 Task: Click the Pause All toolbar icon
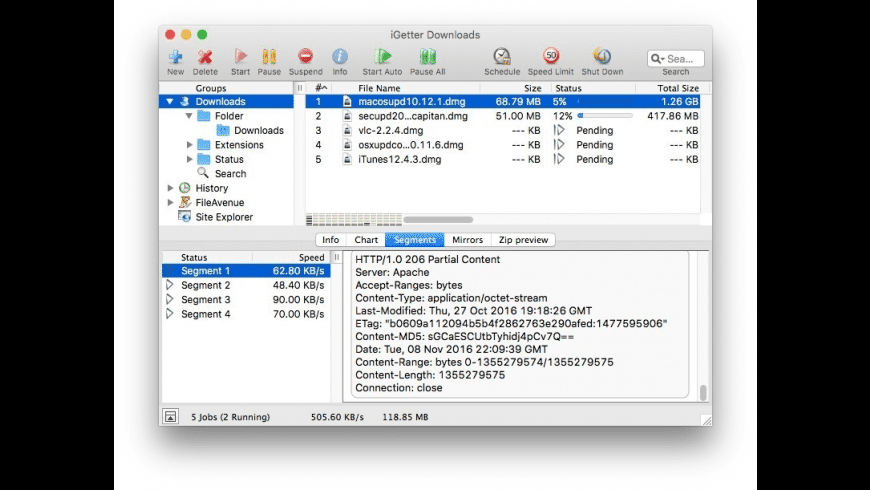(427, 57)
